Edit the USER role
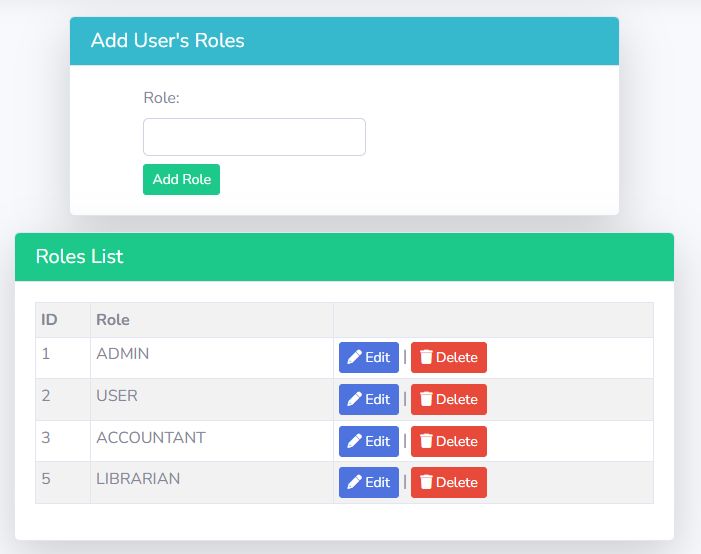 pos(369,400)
